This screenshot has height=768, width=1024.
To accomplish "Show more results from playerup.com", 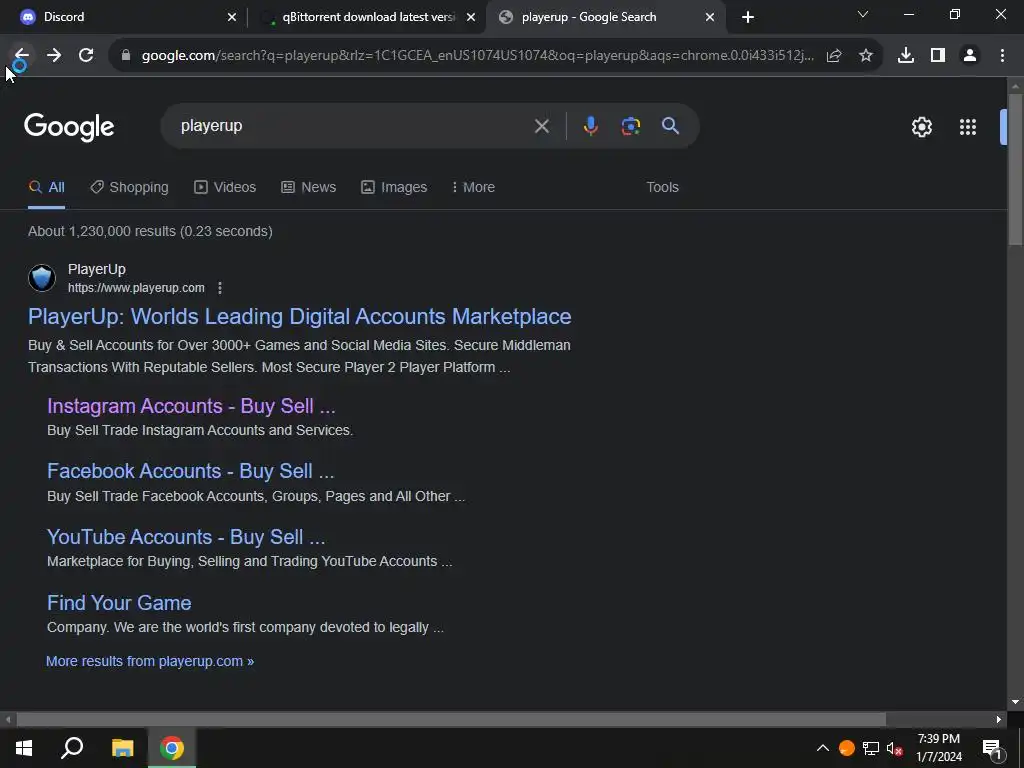I will pos(150,662).
